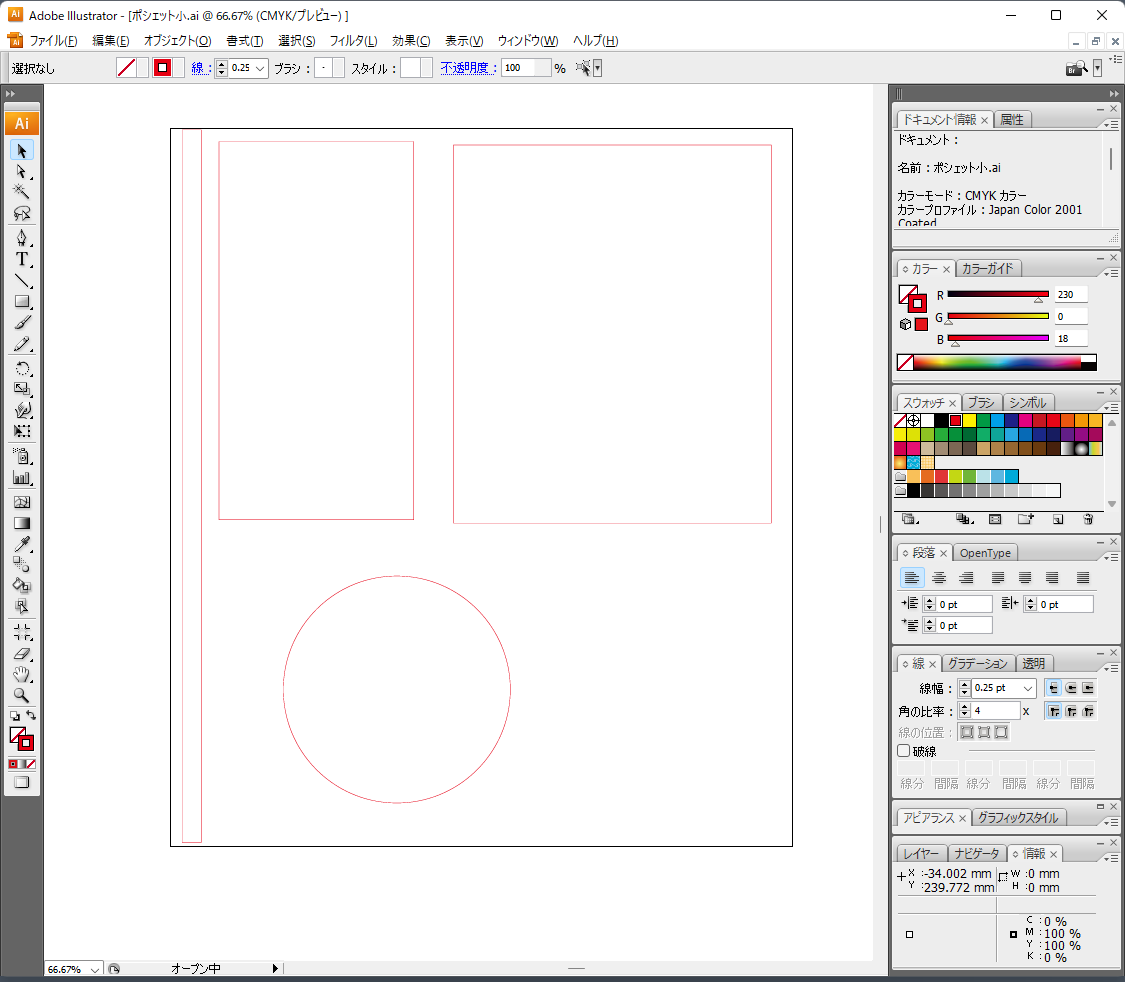Click the 不透明度 link in the control bar
This screenshot has height=982, width=1125.
pos(467,67)
